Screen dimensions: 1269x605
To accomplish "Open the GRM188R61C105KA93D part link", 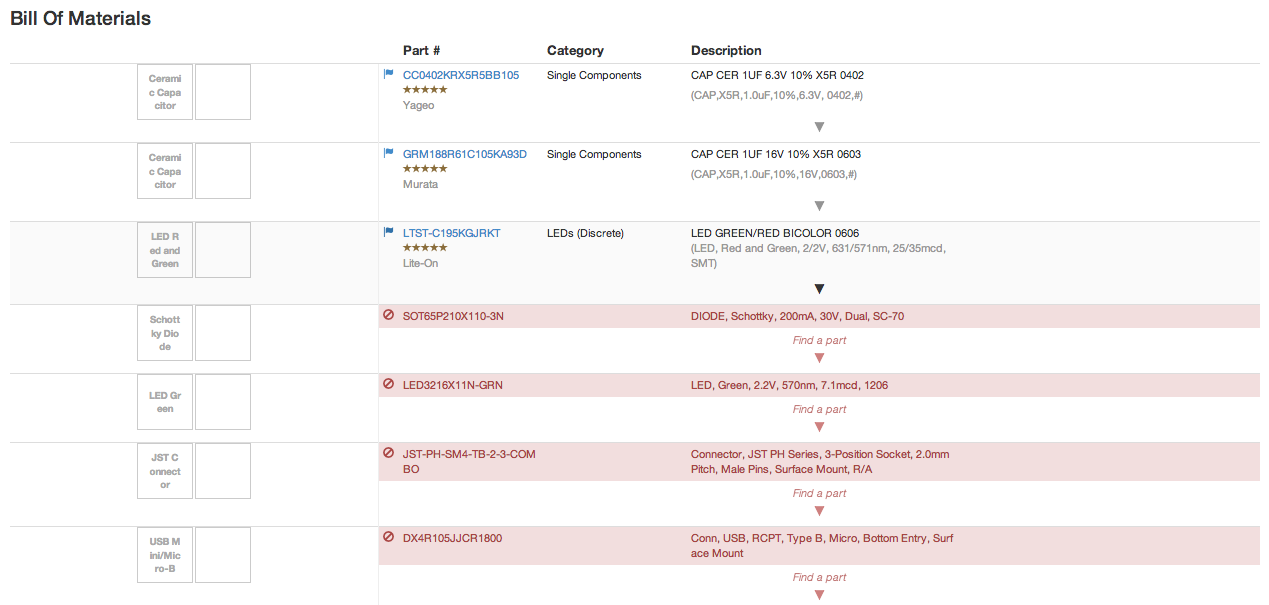I will pyautogui.click(x=464, y=154).
